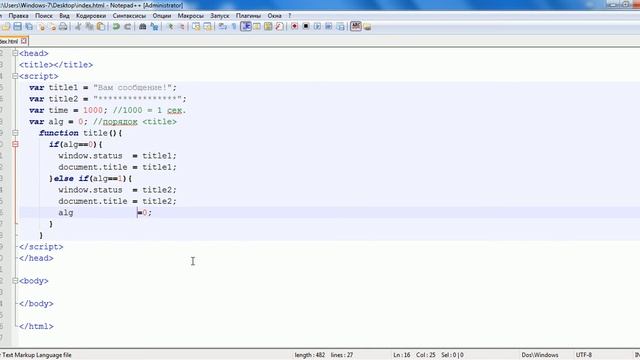This screenshot has height=360, width=640.
Task: Open the Replace dialog icon
Action: pyautogui.click(x=154, y=27)
